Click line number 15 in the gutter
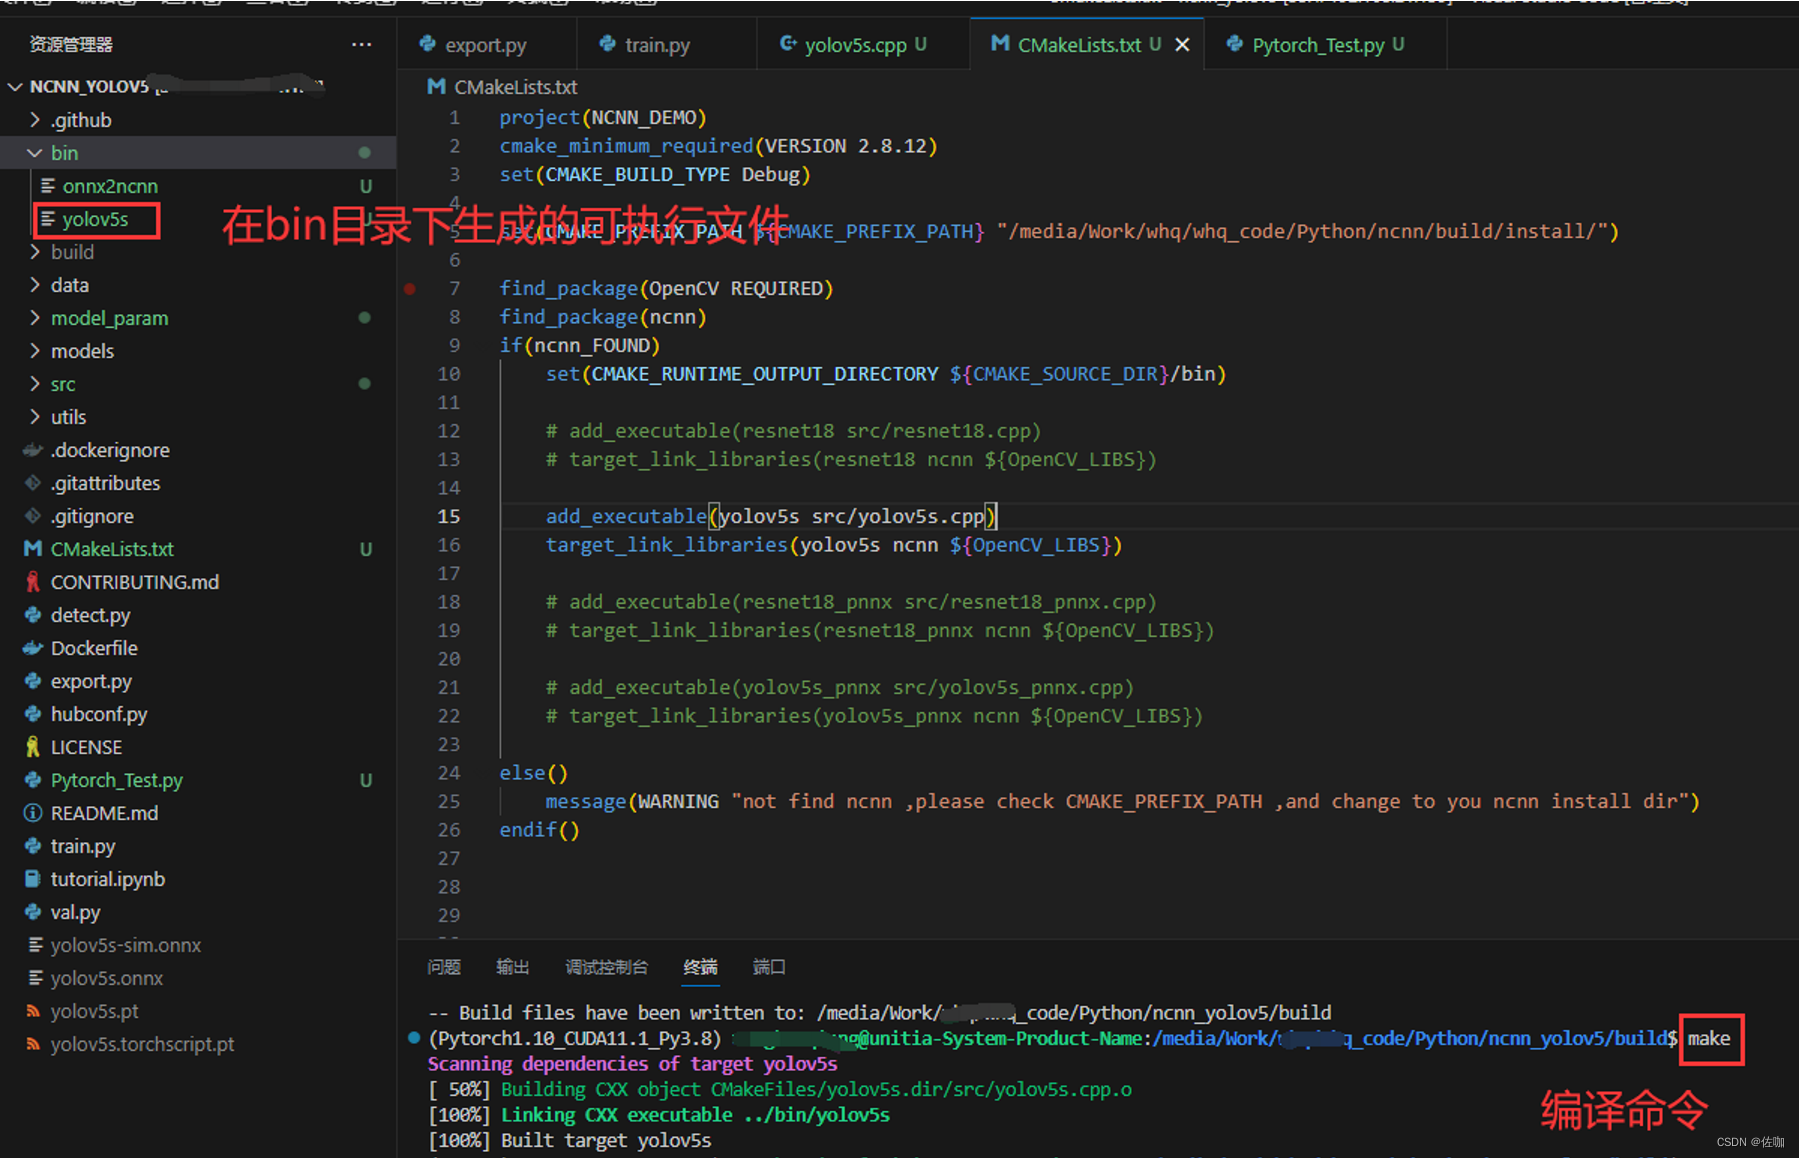The image size is (1800, 1158). [x=448, y=517]
